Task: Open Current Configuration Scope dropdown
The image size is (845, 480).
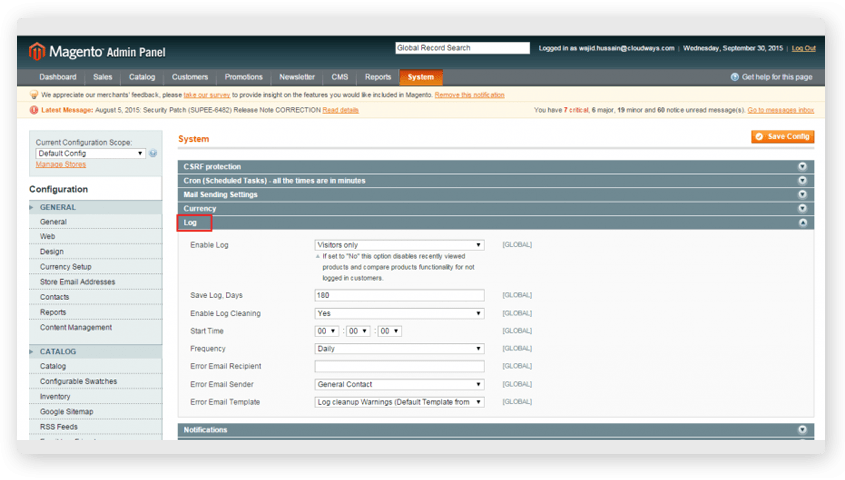Action: [x=90, y=154]
